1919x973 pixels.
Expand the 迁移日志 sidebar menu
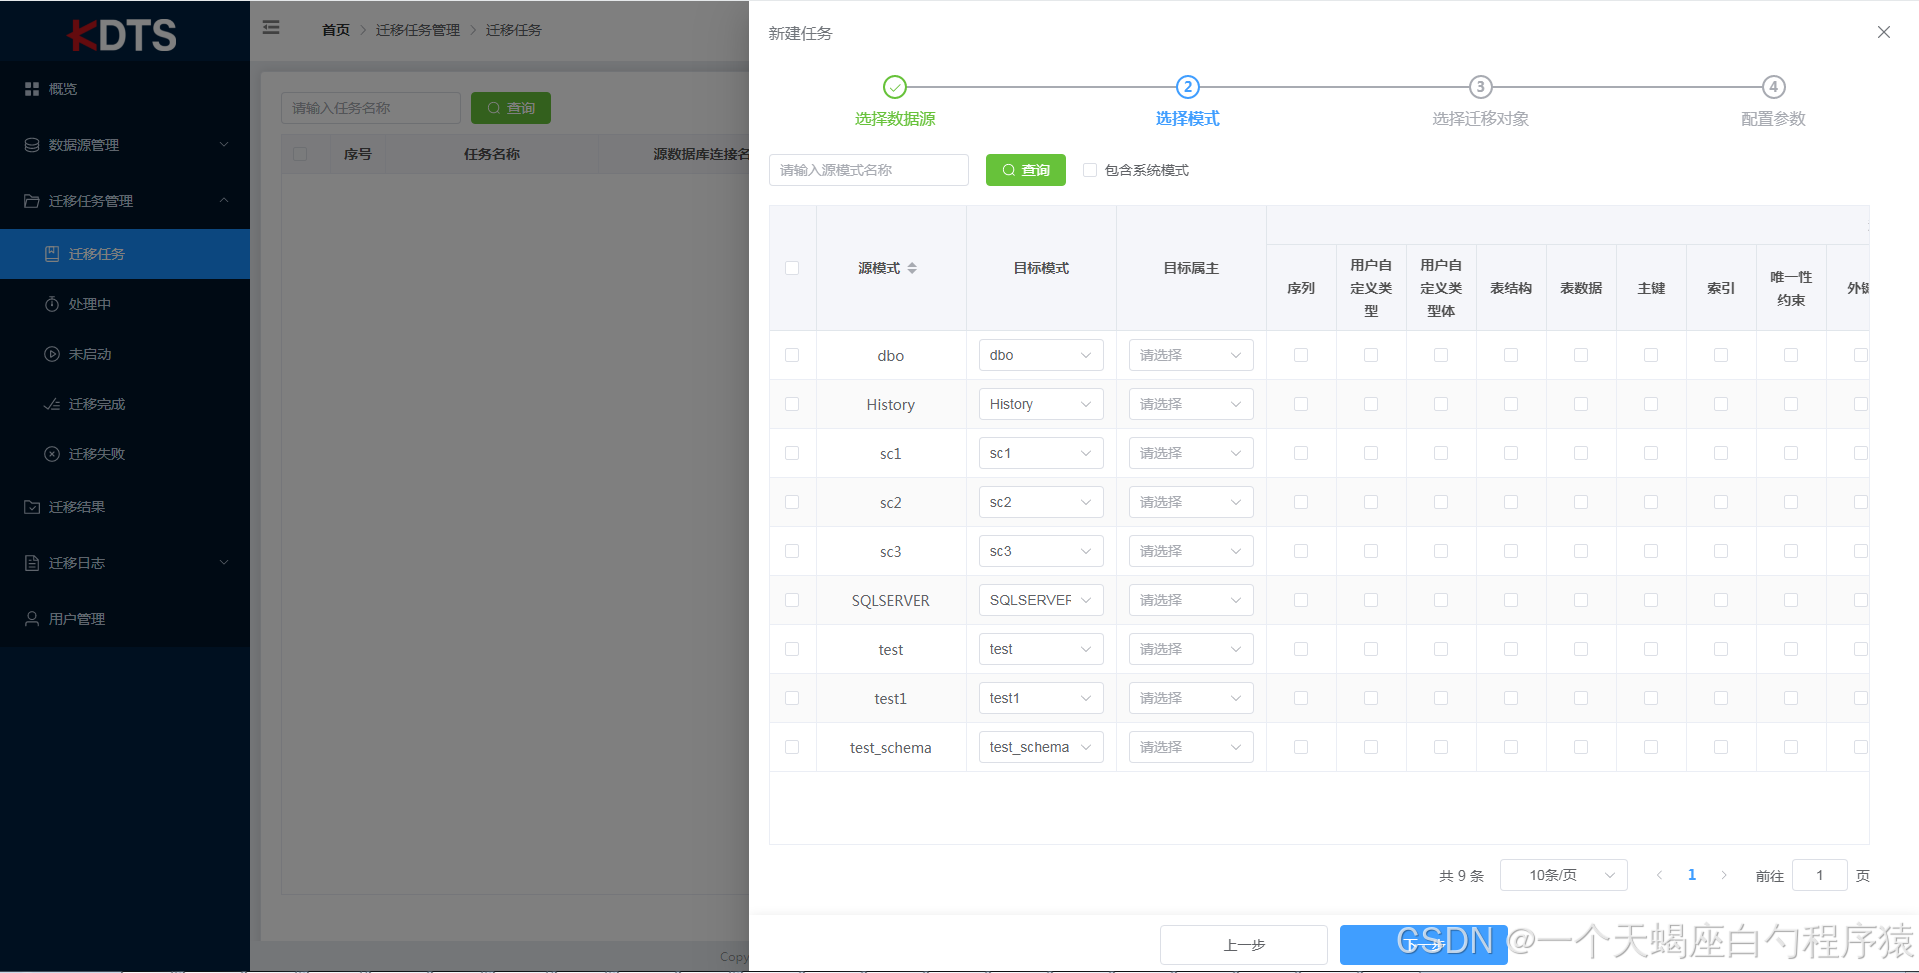coord(125,563)
